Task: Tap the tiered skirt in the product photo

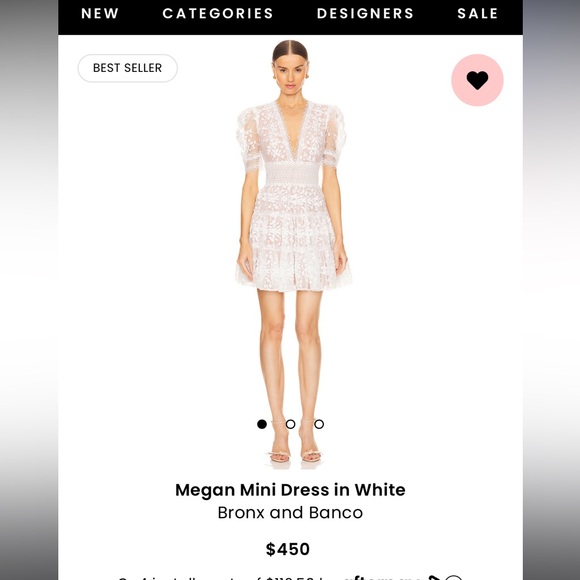Action: click(292, 237)
